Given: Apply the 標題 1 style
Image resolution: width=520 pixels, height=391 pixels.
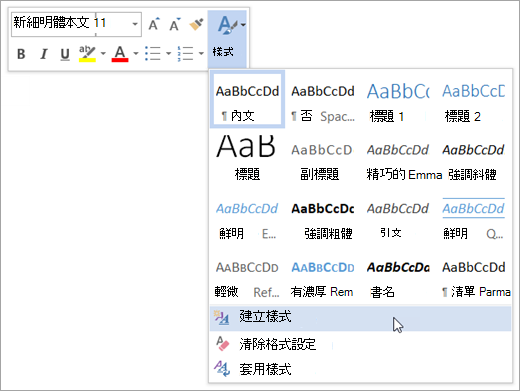Looking at the screenshot, I should click(x=398, y=103).
